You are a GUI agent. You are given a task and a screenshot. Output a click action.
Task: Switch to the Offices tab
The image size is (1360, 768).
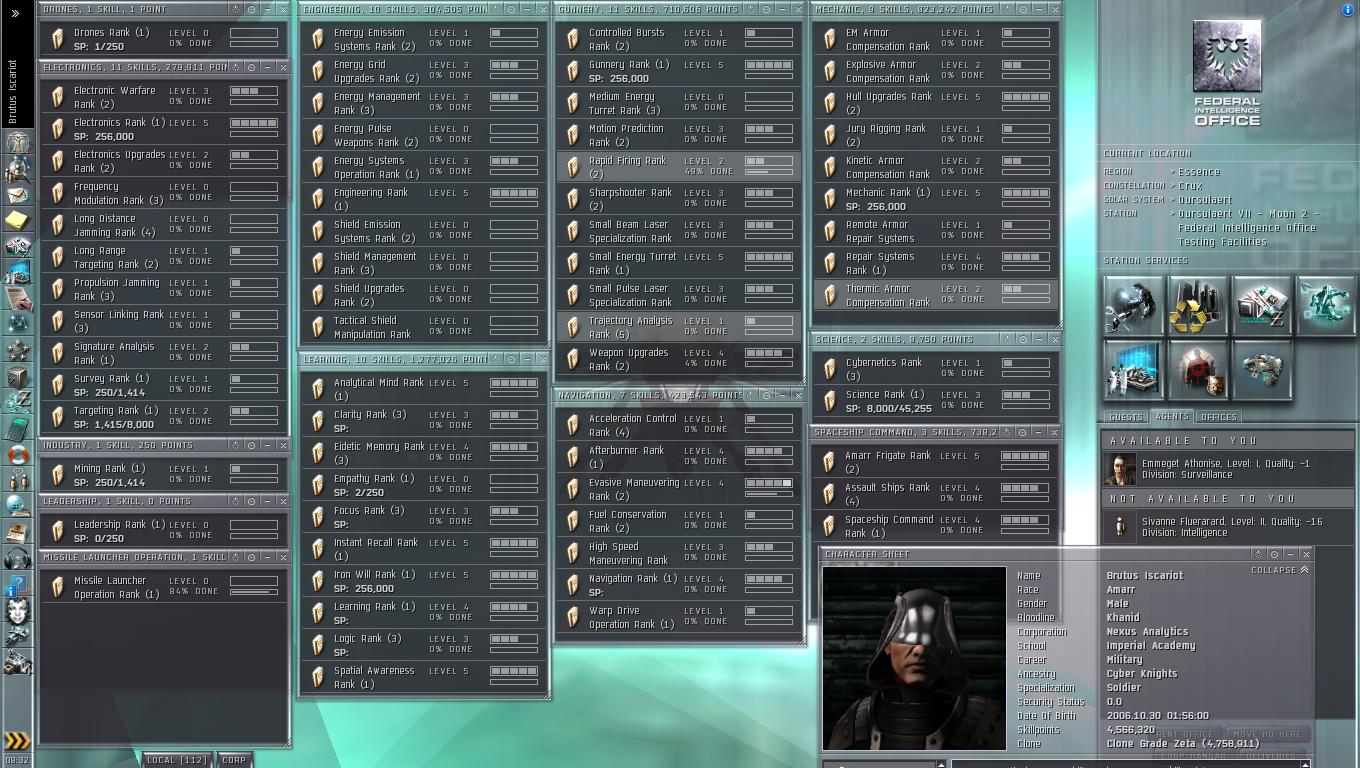[x=1218, y=417]
